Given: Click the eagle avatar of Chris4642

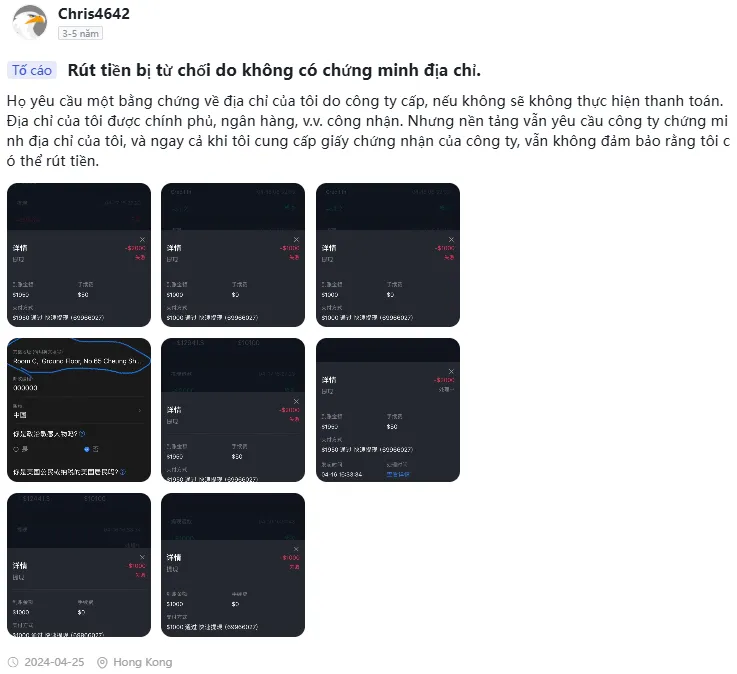Looking at the screenshot, I should (30, 22).
